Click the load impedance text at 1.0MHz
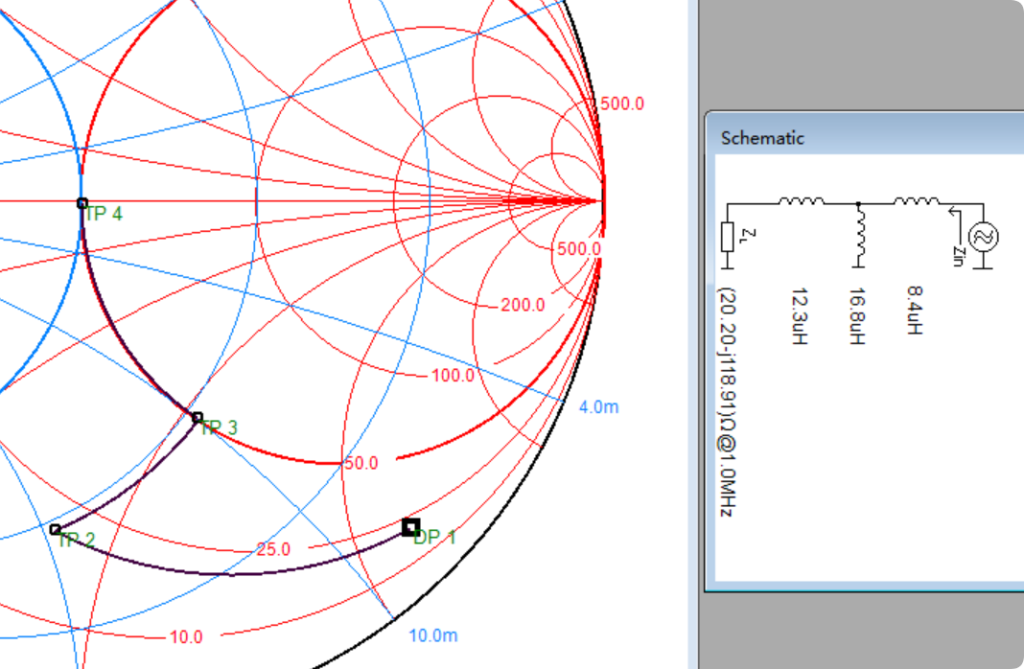This screenshot has width=1024, height=669. tap(727, 402)
